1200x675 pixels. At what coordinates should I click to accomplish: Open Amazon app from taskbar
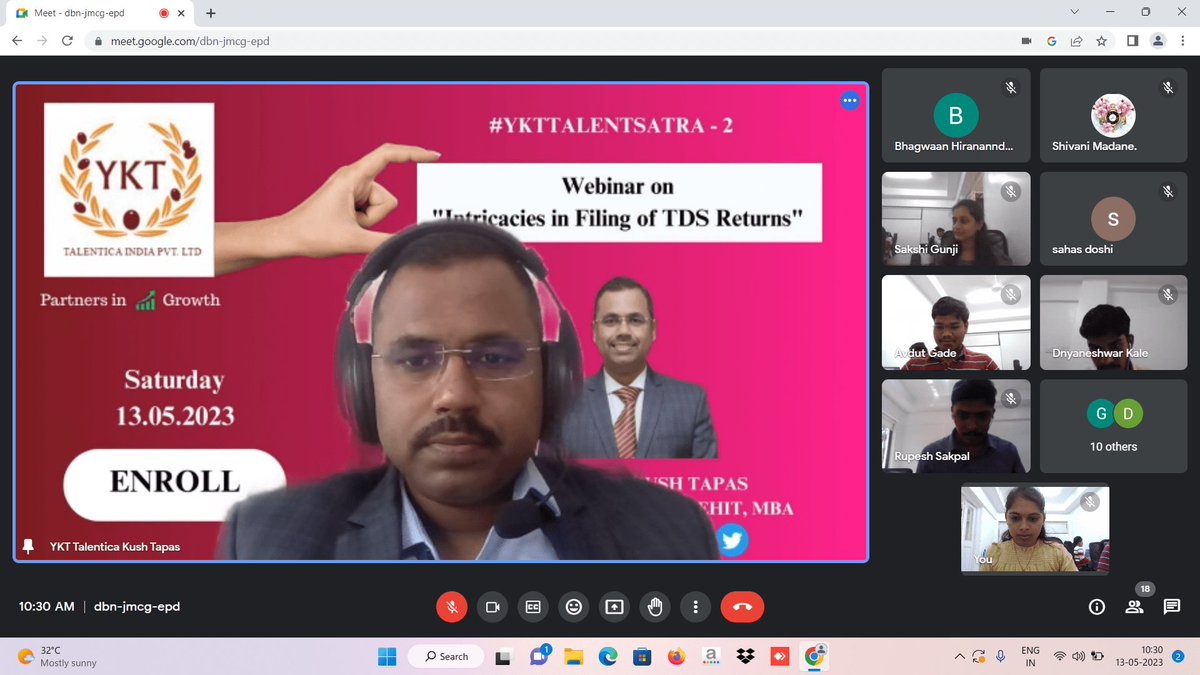[711, 656]
